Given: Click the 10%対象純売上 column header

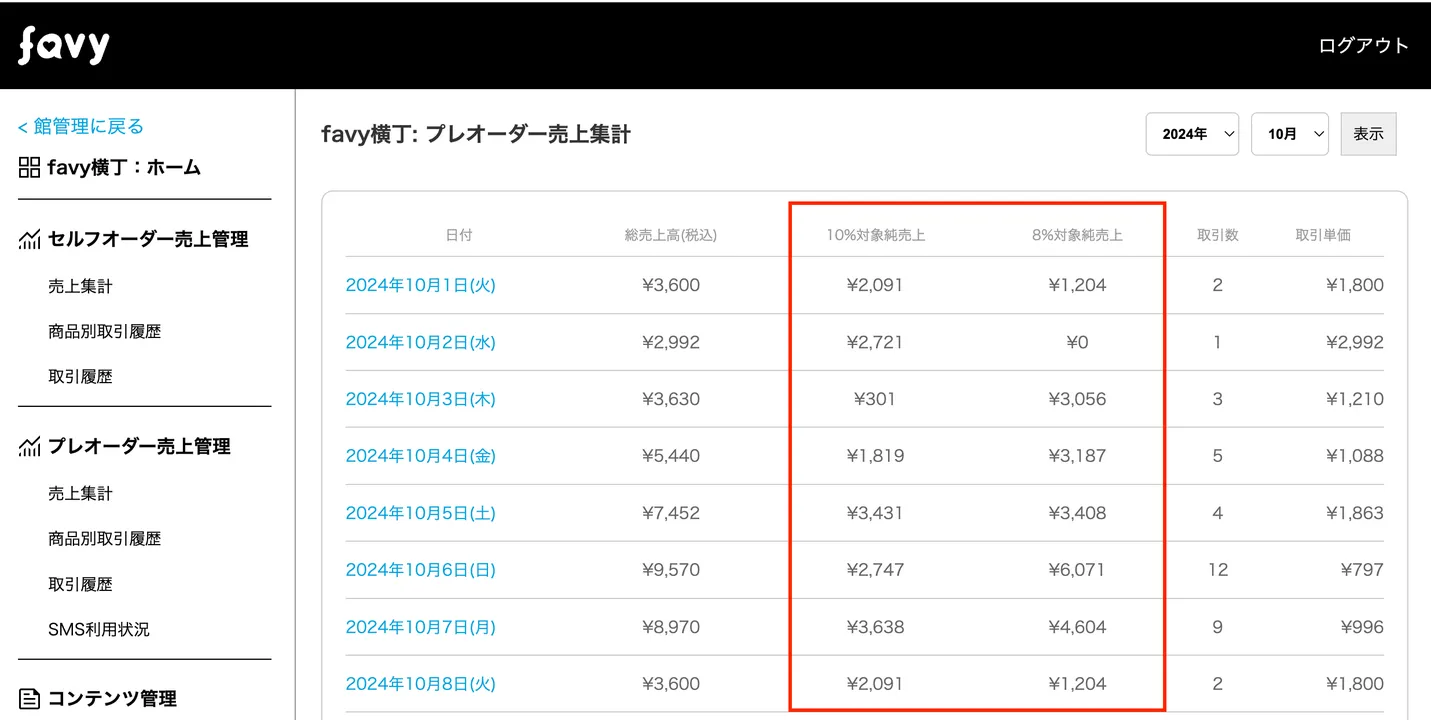Looking at the screenshot, I should pyautogui.click(x=875, y=235).
